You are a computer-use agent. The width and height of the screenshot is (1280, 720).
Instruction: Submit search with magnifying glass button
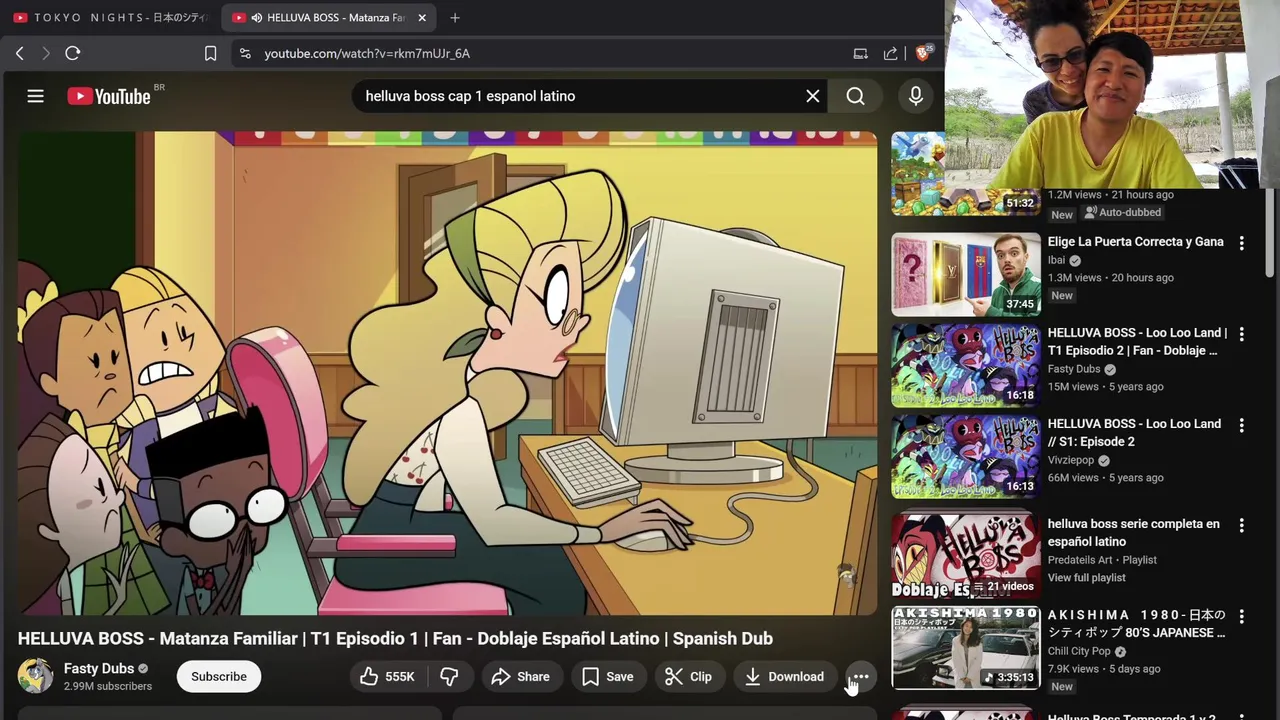pos(856,96)
